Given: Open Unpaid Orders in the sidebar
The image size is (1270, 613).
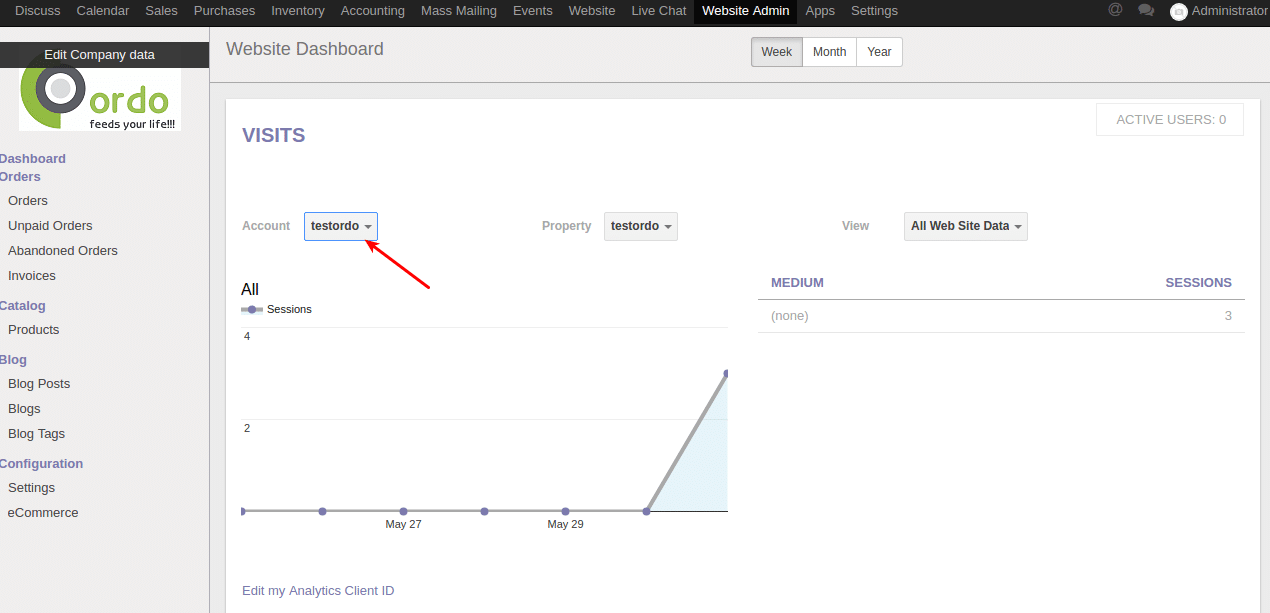Looking at the screenshot, I should [x=50, y=226].
